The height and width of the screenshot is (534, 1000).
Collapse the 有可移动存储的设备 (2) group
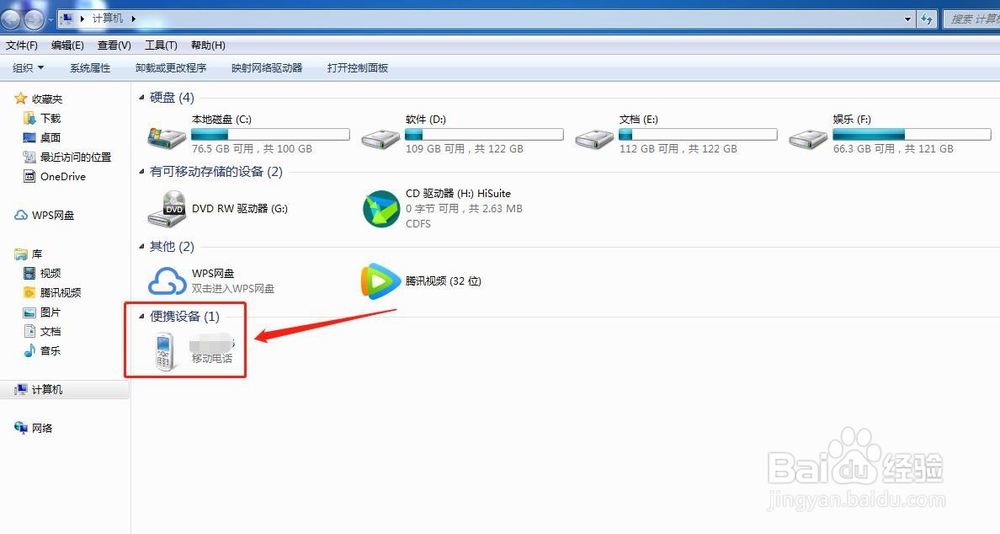click(x=142, y=172)
